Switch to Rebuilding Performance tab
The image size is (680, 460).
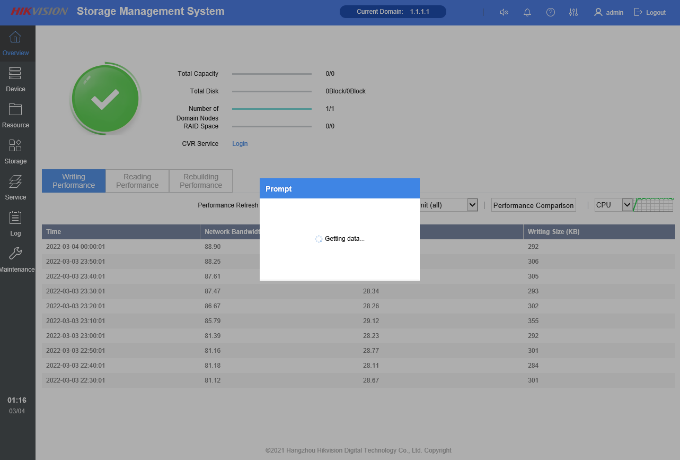tap(201, 181)
